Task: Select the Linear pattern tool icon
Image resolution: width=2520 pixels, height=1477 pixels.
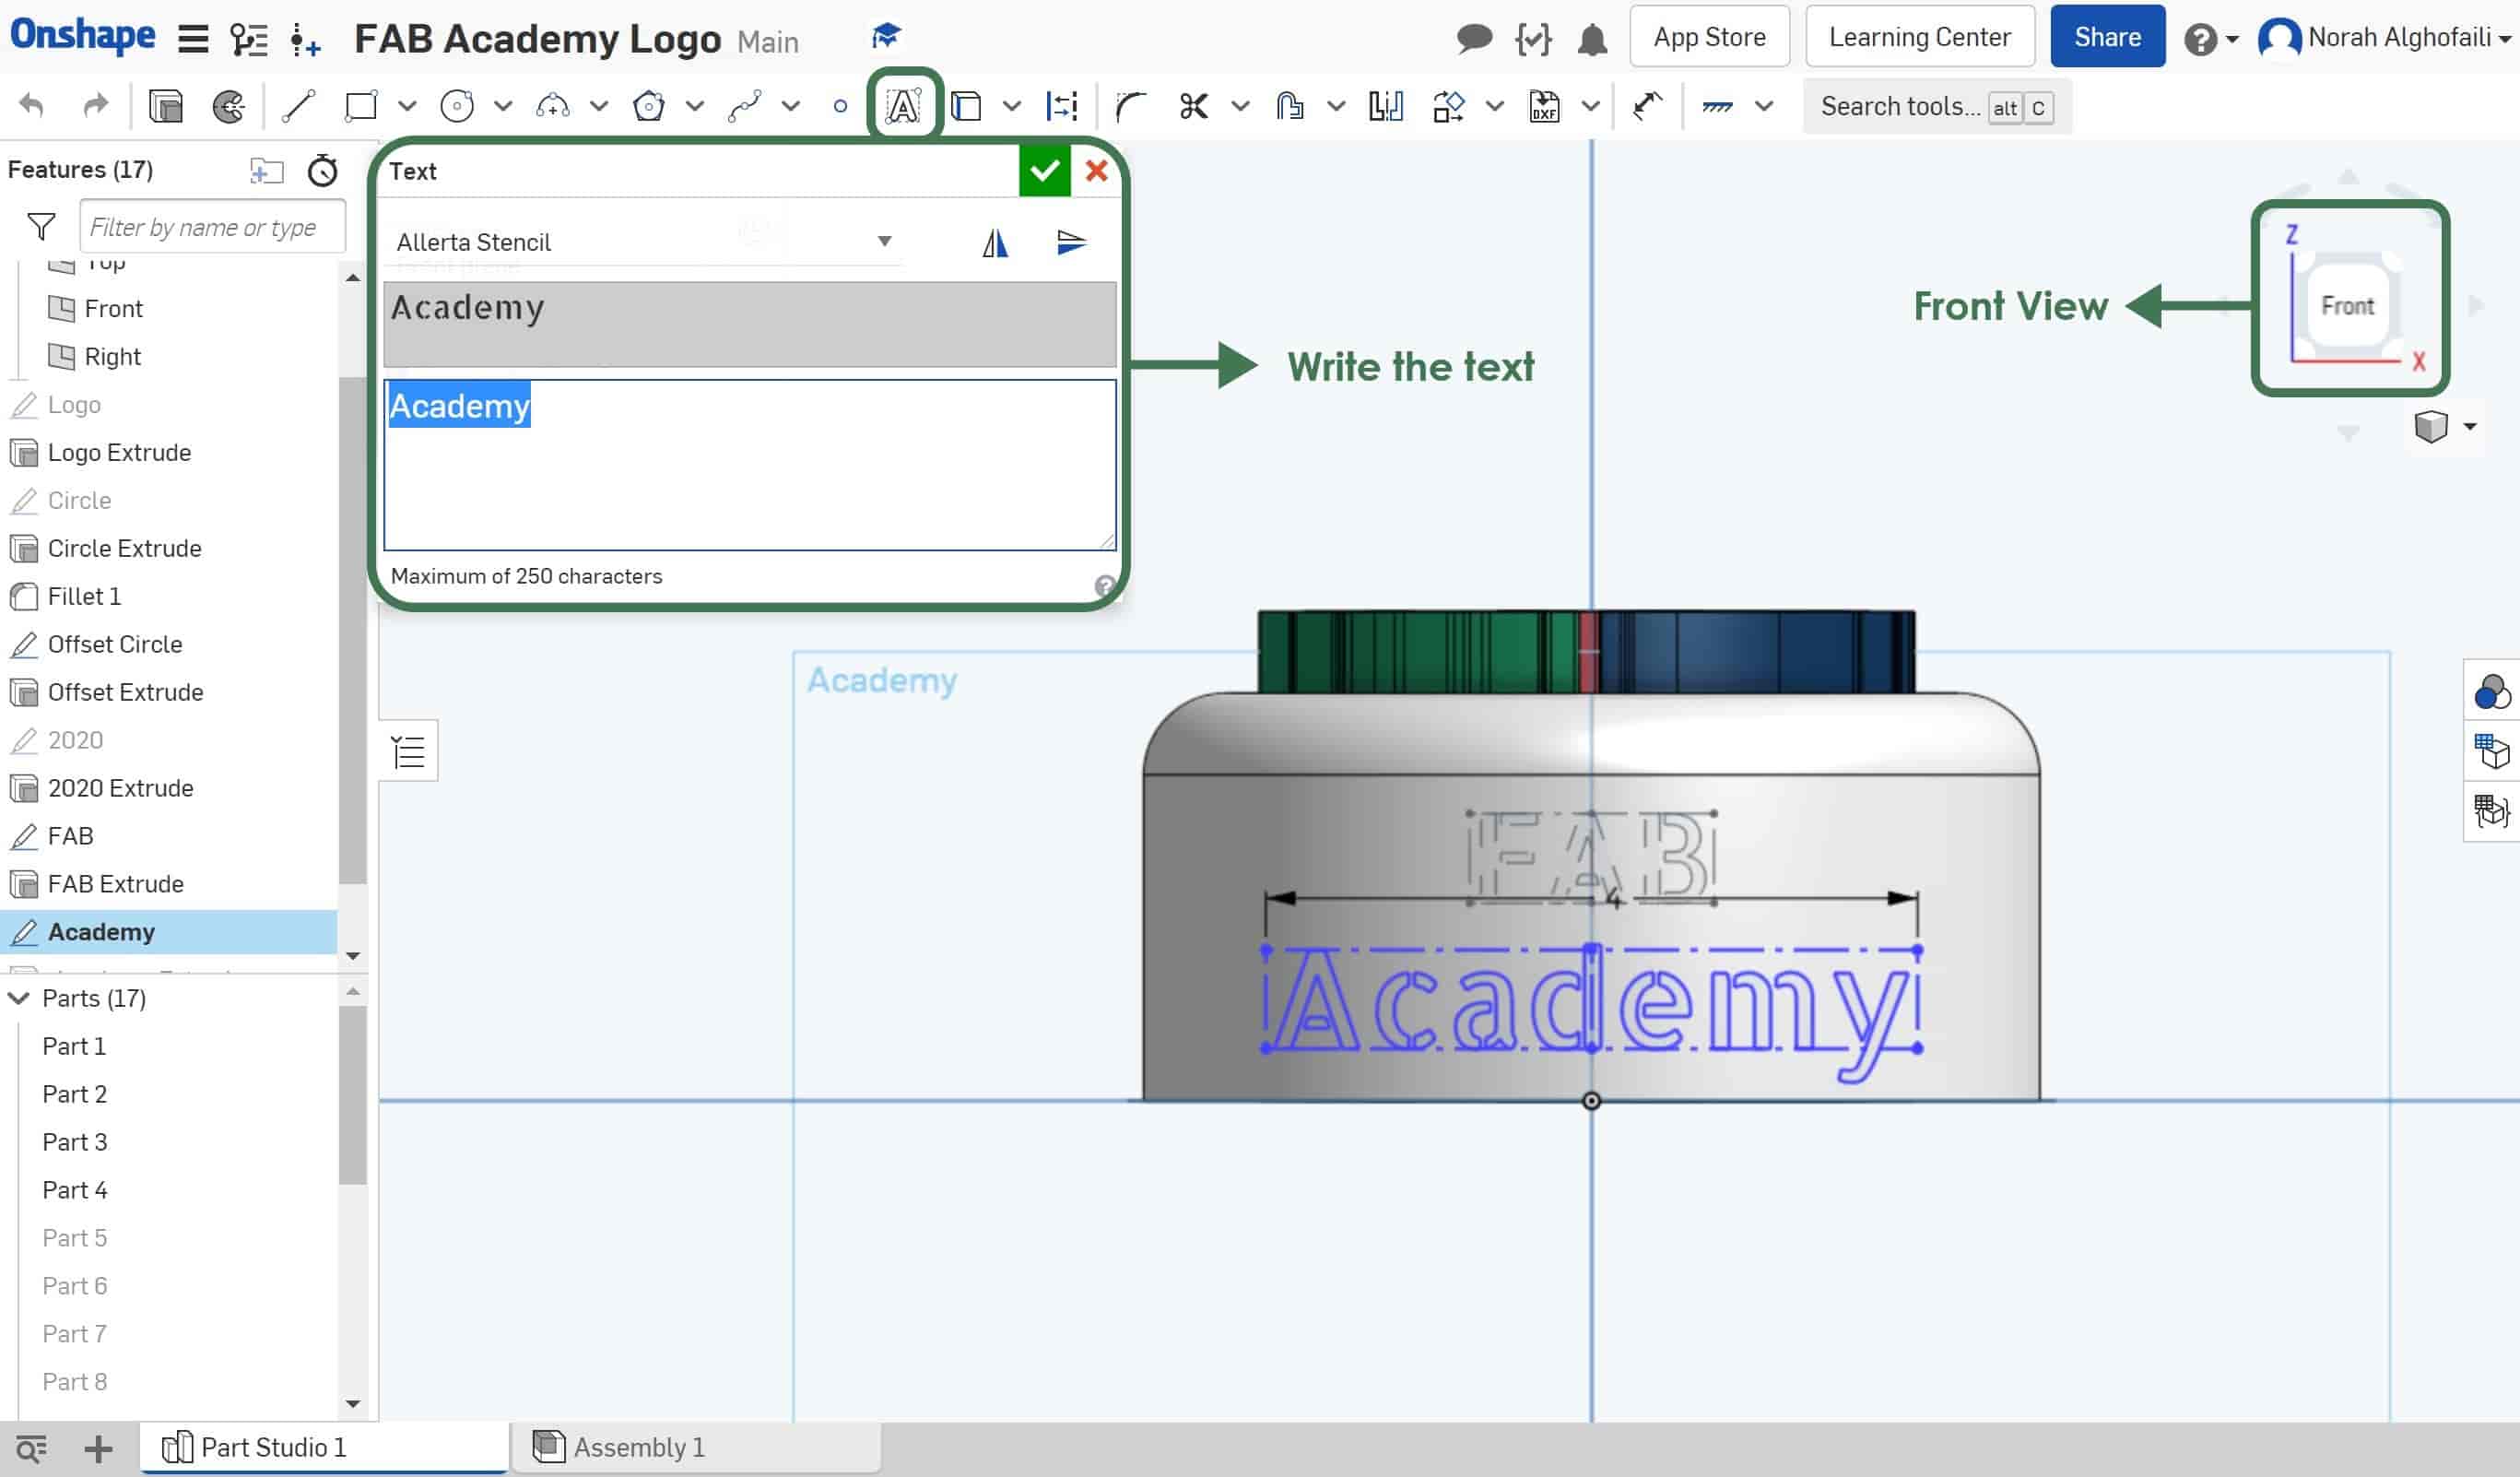Action: (x=1448, y=106)
